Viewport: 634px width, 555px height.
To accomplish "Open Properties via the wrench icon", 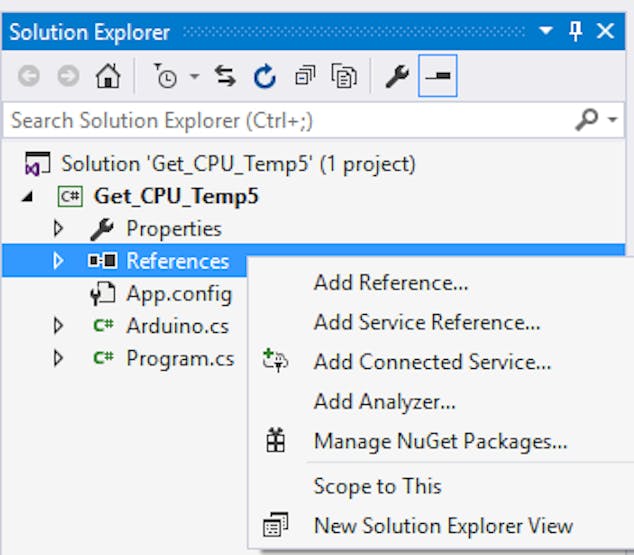I will point(397,77).
